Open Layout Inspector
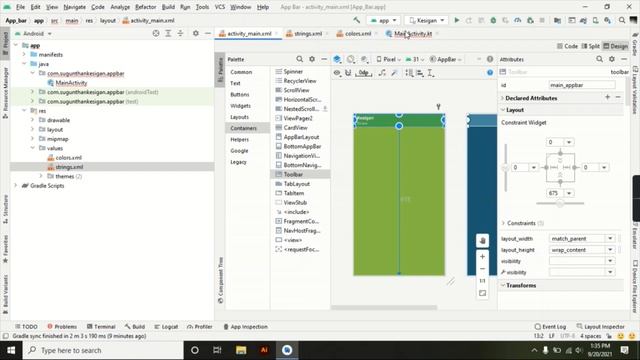 600,327
